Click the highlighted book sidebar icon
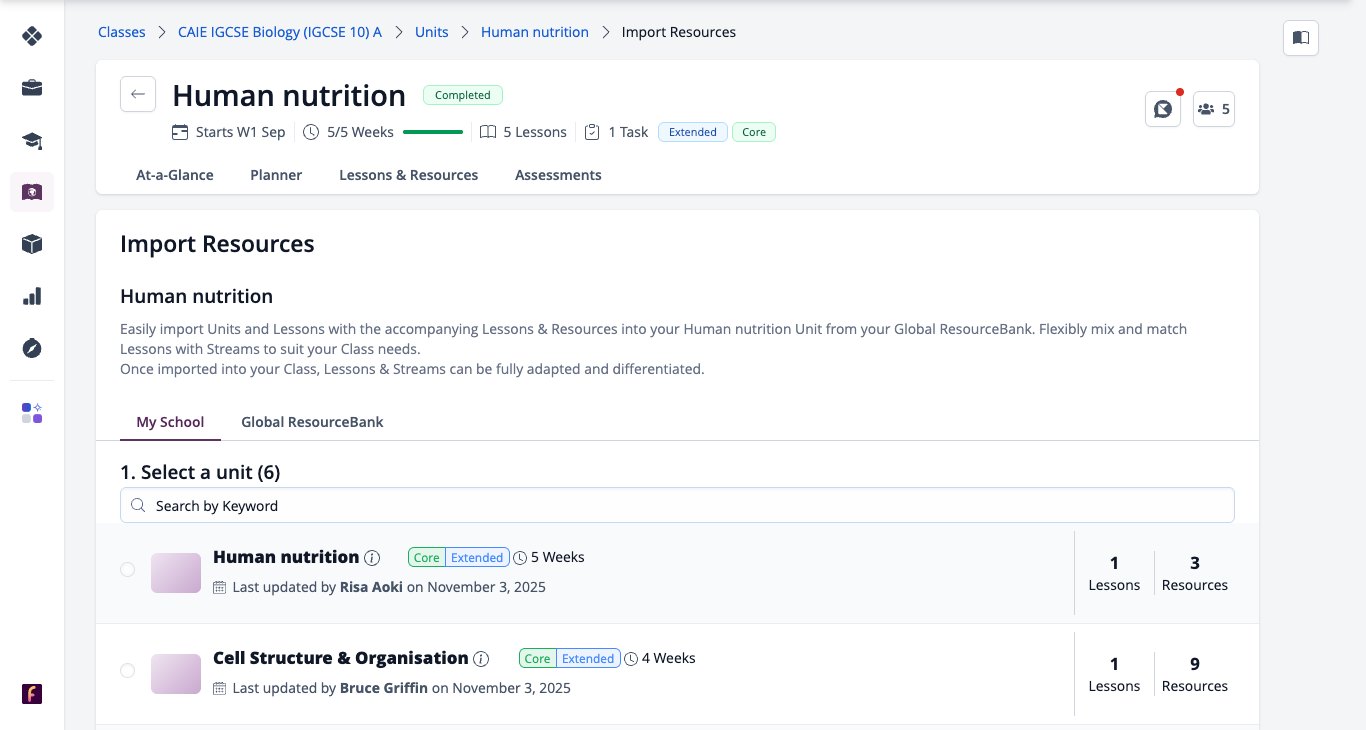 coord(32,192)
